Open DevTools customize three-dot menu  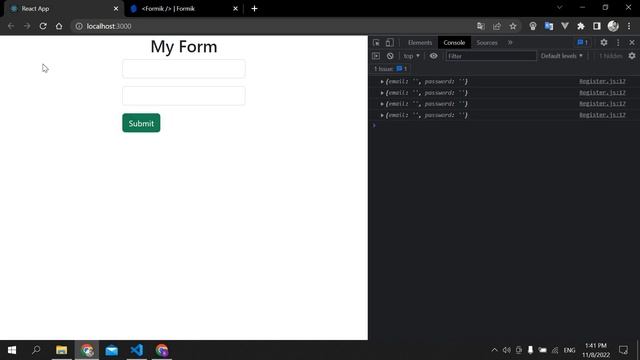click(x=618, y=42)
